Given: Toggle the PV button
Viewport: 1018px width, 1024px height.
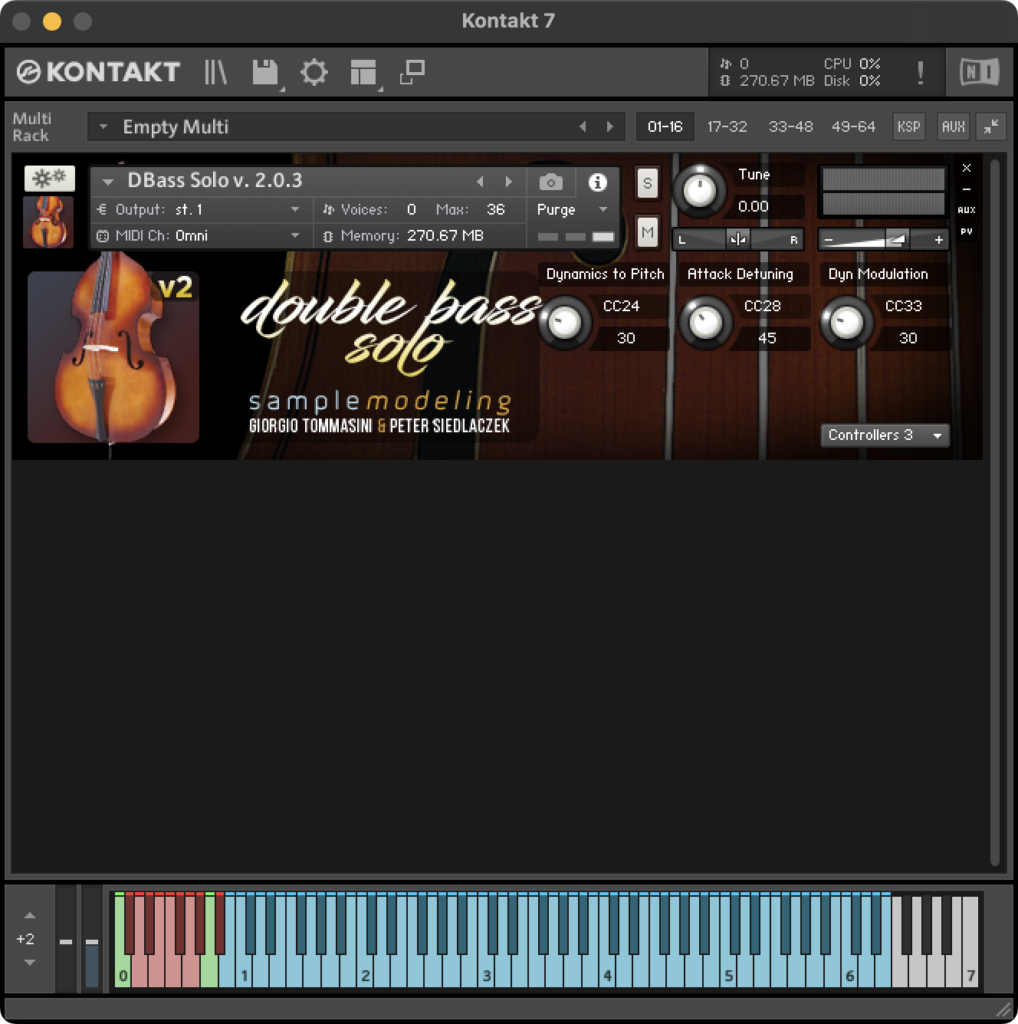Looking at the screenshot, I should tap(966, 231).
